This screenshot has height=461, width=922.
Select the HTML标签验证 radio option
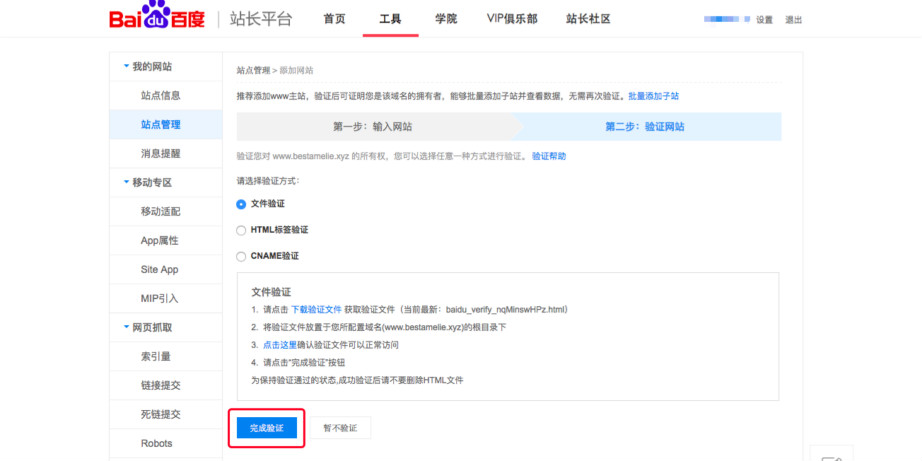pyautogui.click(x=241, y=230)
